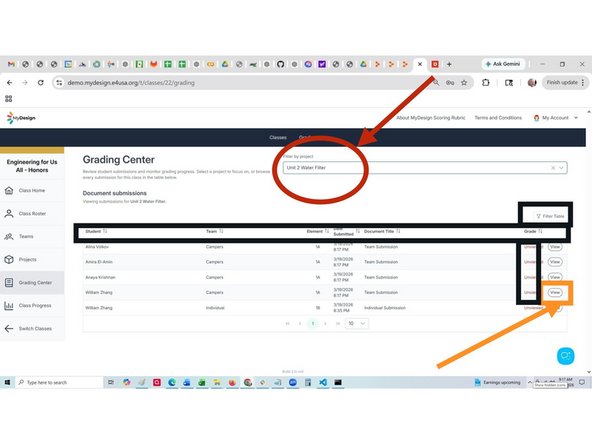592x444 pixels.
Task: Switch to the GitLab fox tab
Action: (x=153, y=64)
